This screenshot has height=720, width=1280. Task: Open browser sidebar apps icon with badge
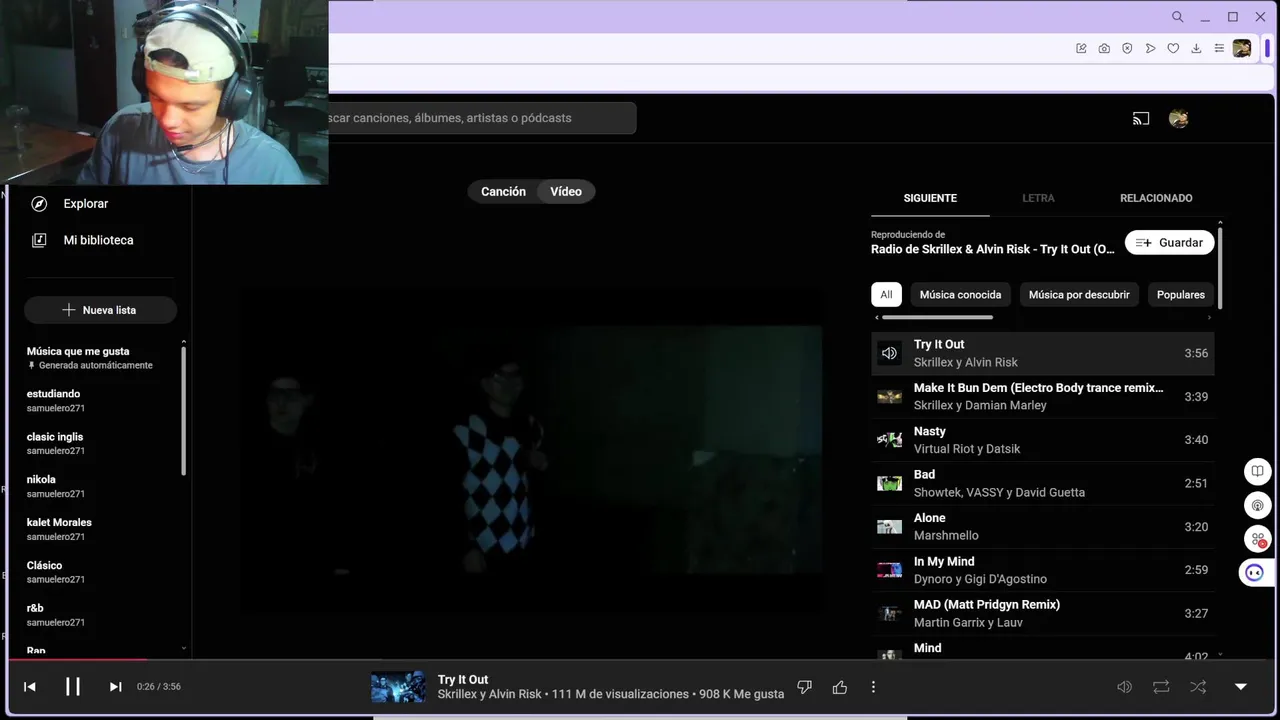1257,539
